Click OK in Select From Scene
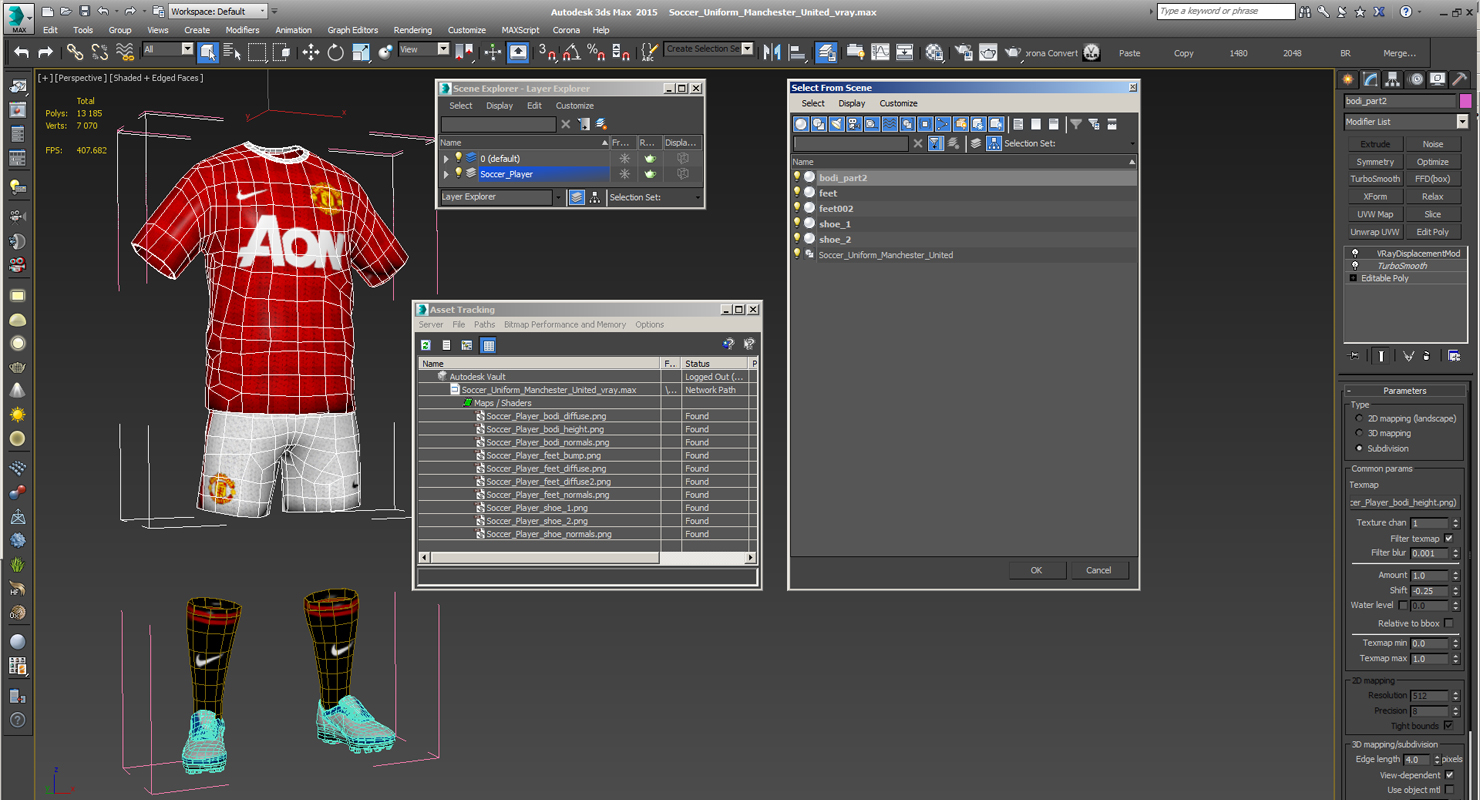 1036,570
